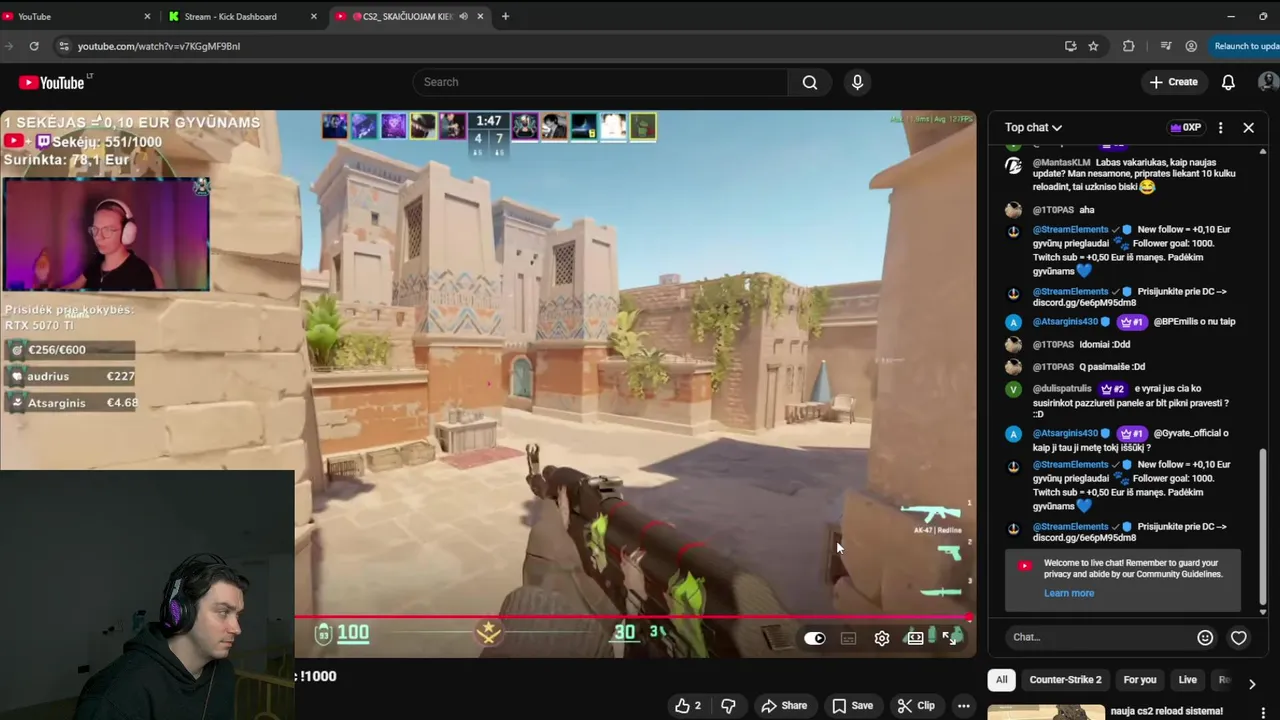Viewport: 1280px width, 720px height.
Task: Send a heart reaction in chat
Action: coord(1238,637)
